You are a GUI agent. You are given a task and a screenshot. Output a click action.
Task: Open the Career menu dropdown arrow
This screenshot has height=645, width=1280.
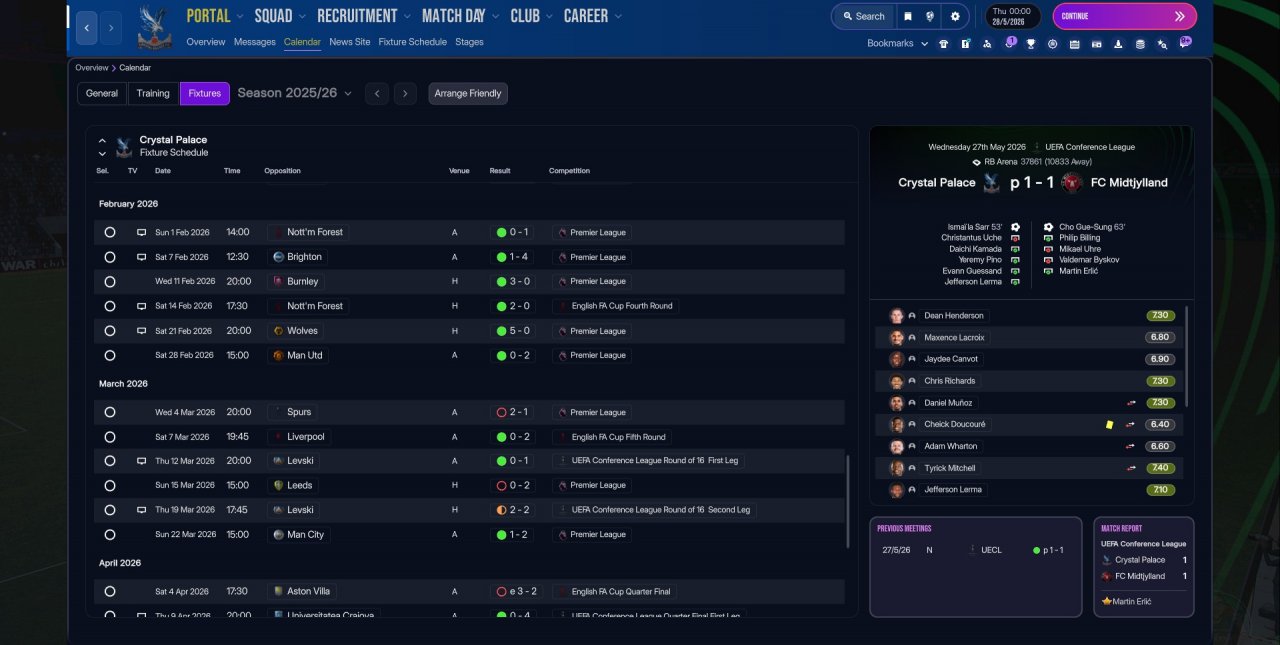point(618,17)
